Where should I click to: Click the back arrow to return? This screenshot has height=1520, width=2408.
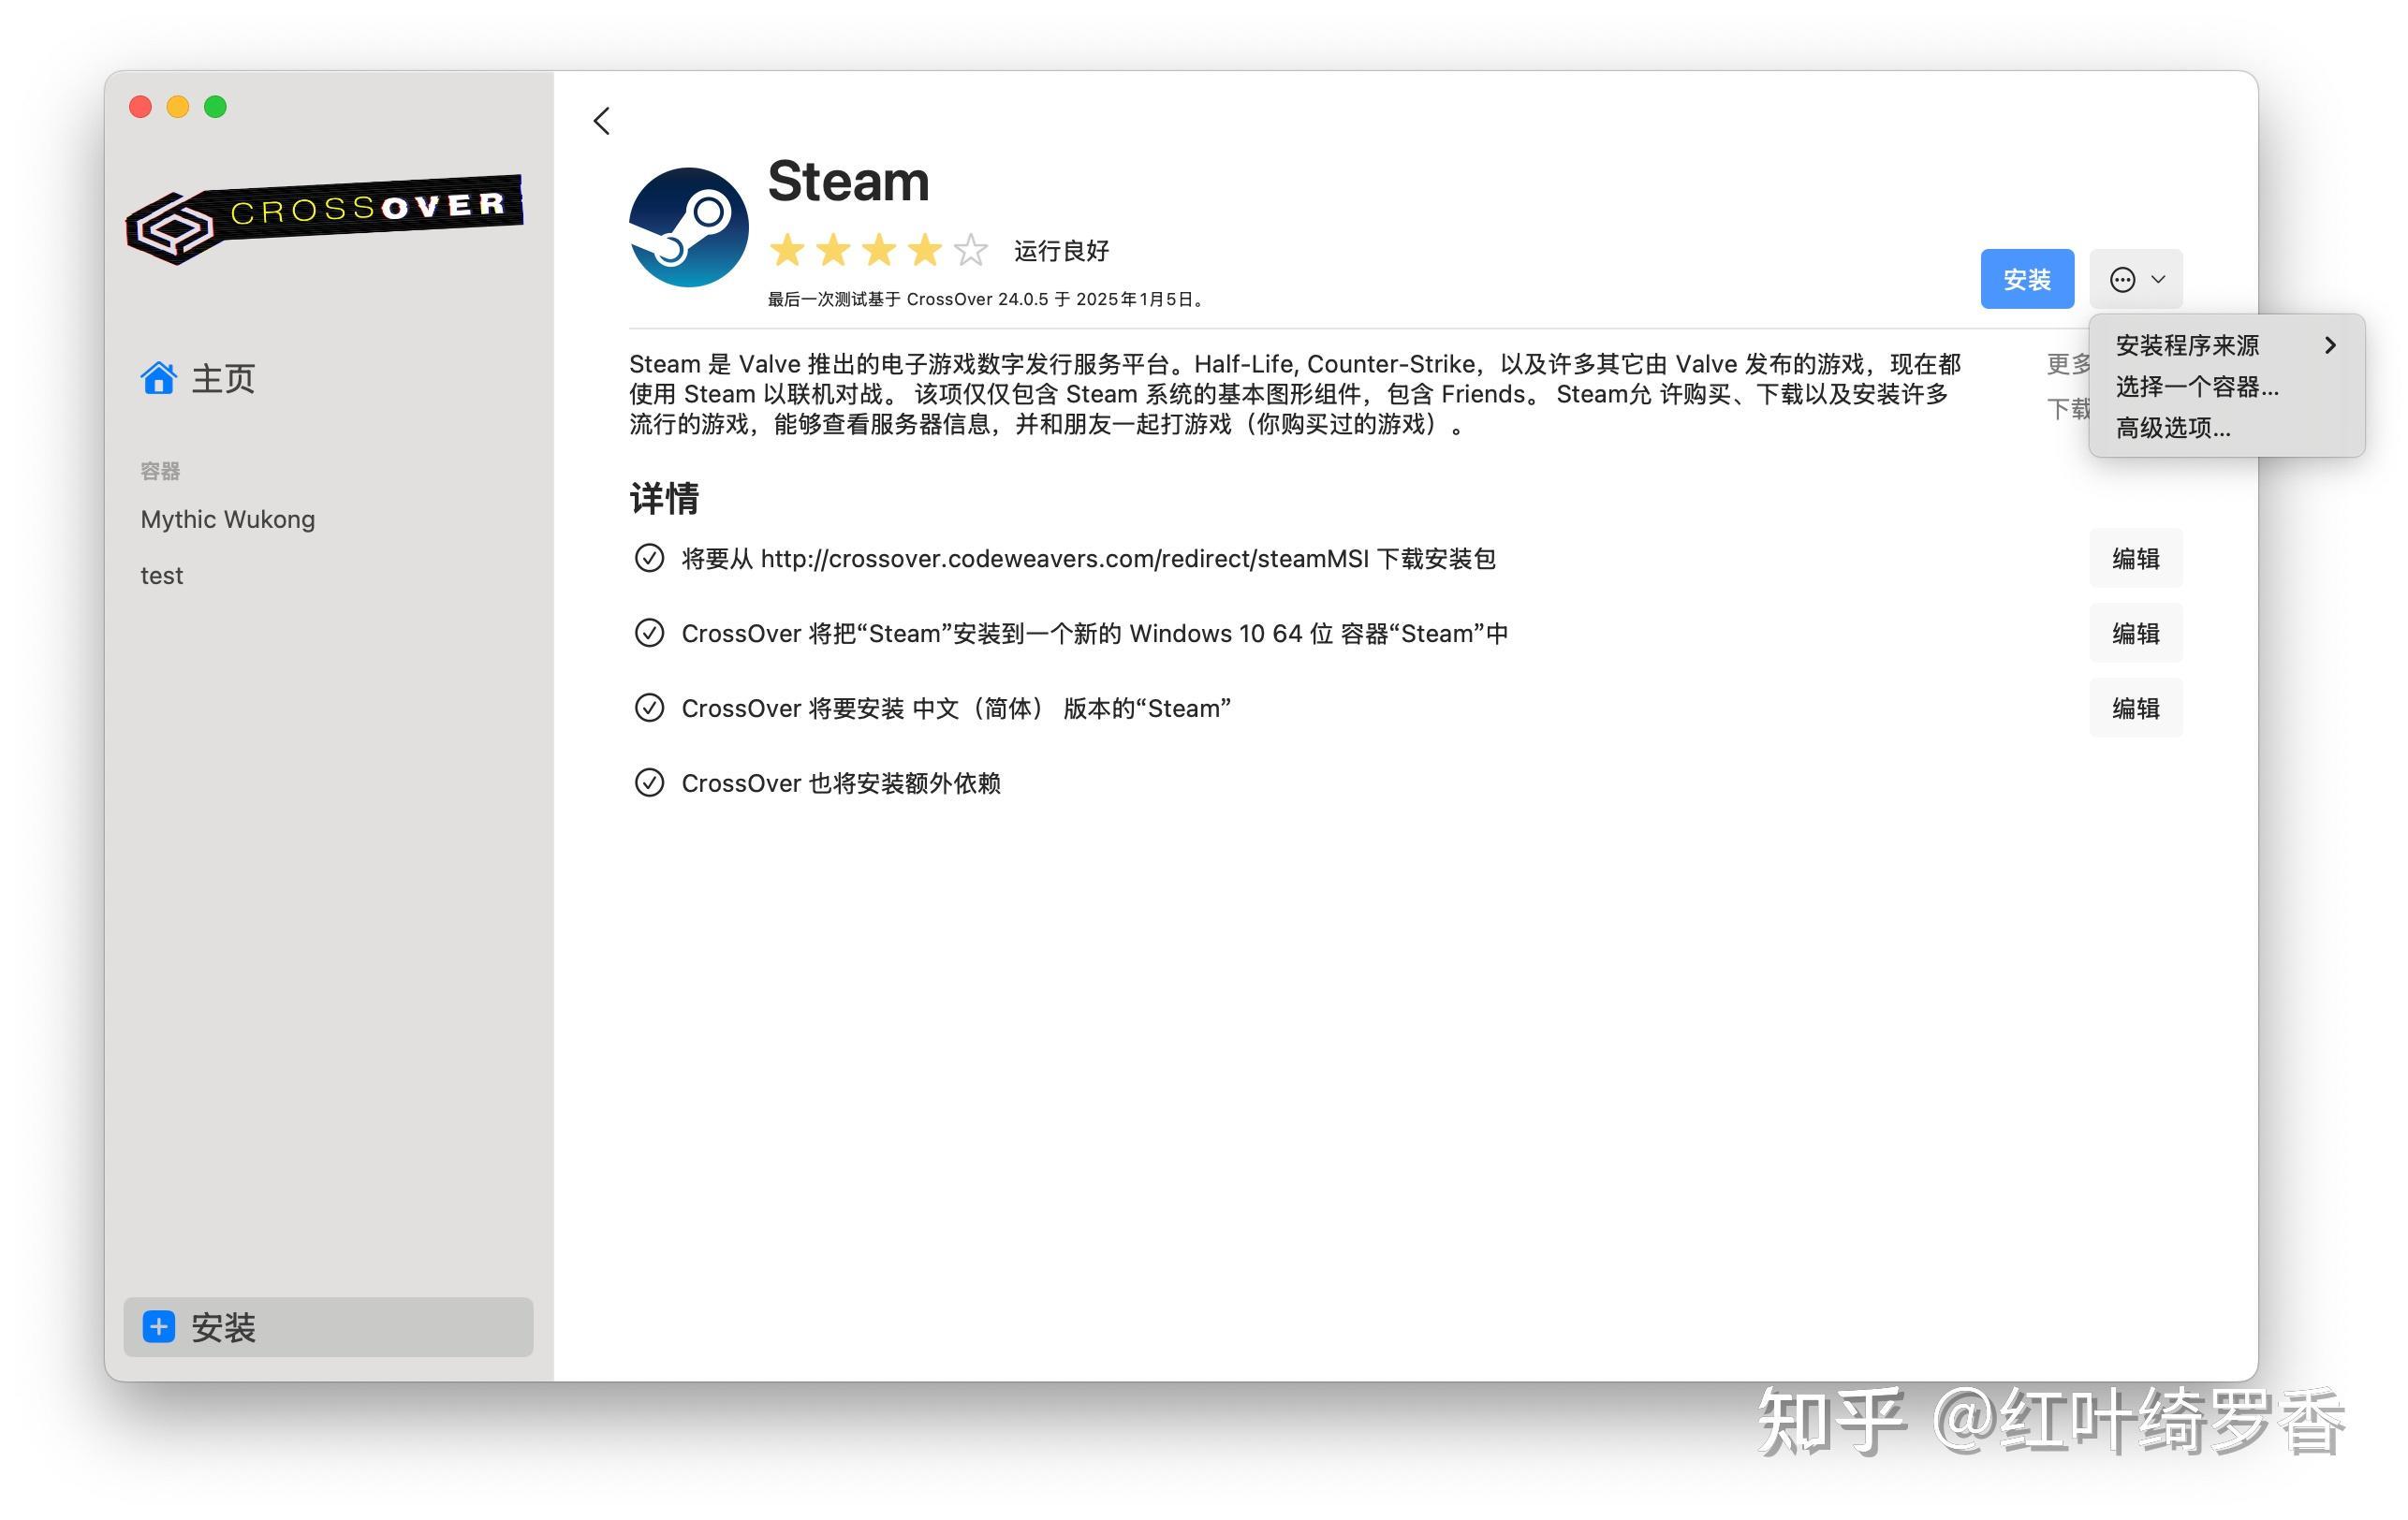[x=601, y=120]
